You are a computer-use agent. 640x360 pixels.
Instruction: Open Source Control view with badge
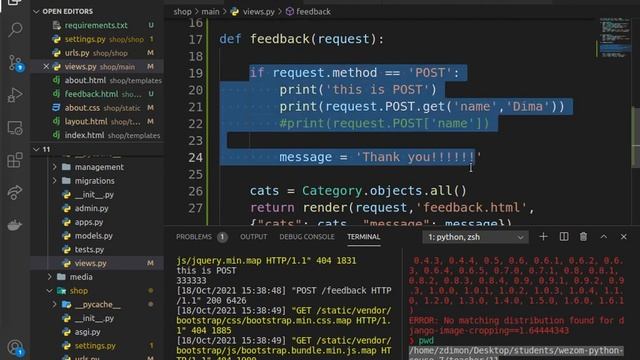point(16,63)
